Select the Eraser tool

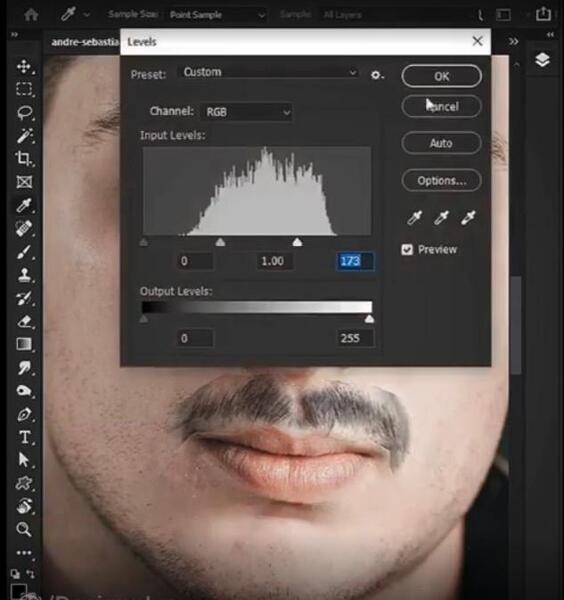24,321
